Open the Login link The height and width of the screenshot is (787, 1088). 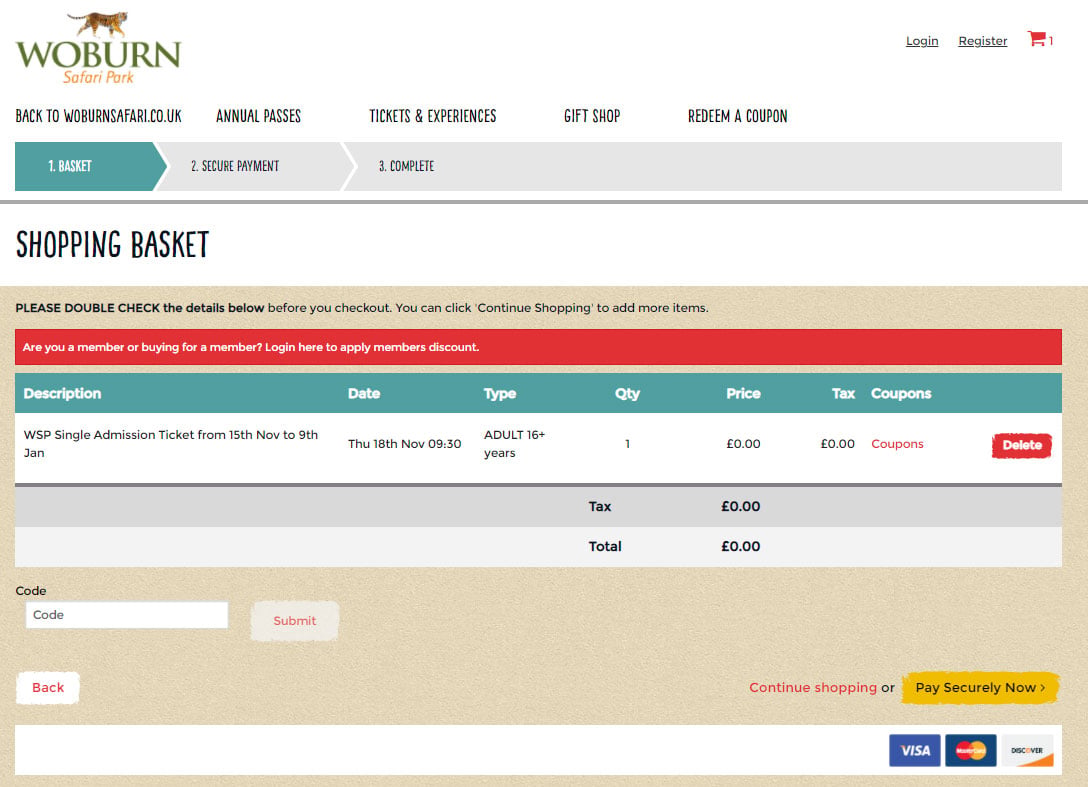[x=921, y=41]
